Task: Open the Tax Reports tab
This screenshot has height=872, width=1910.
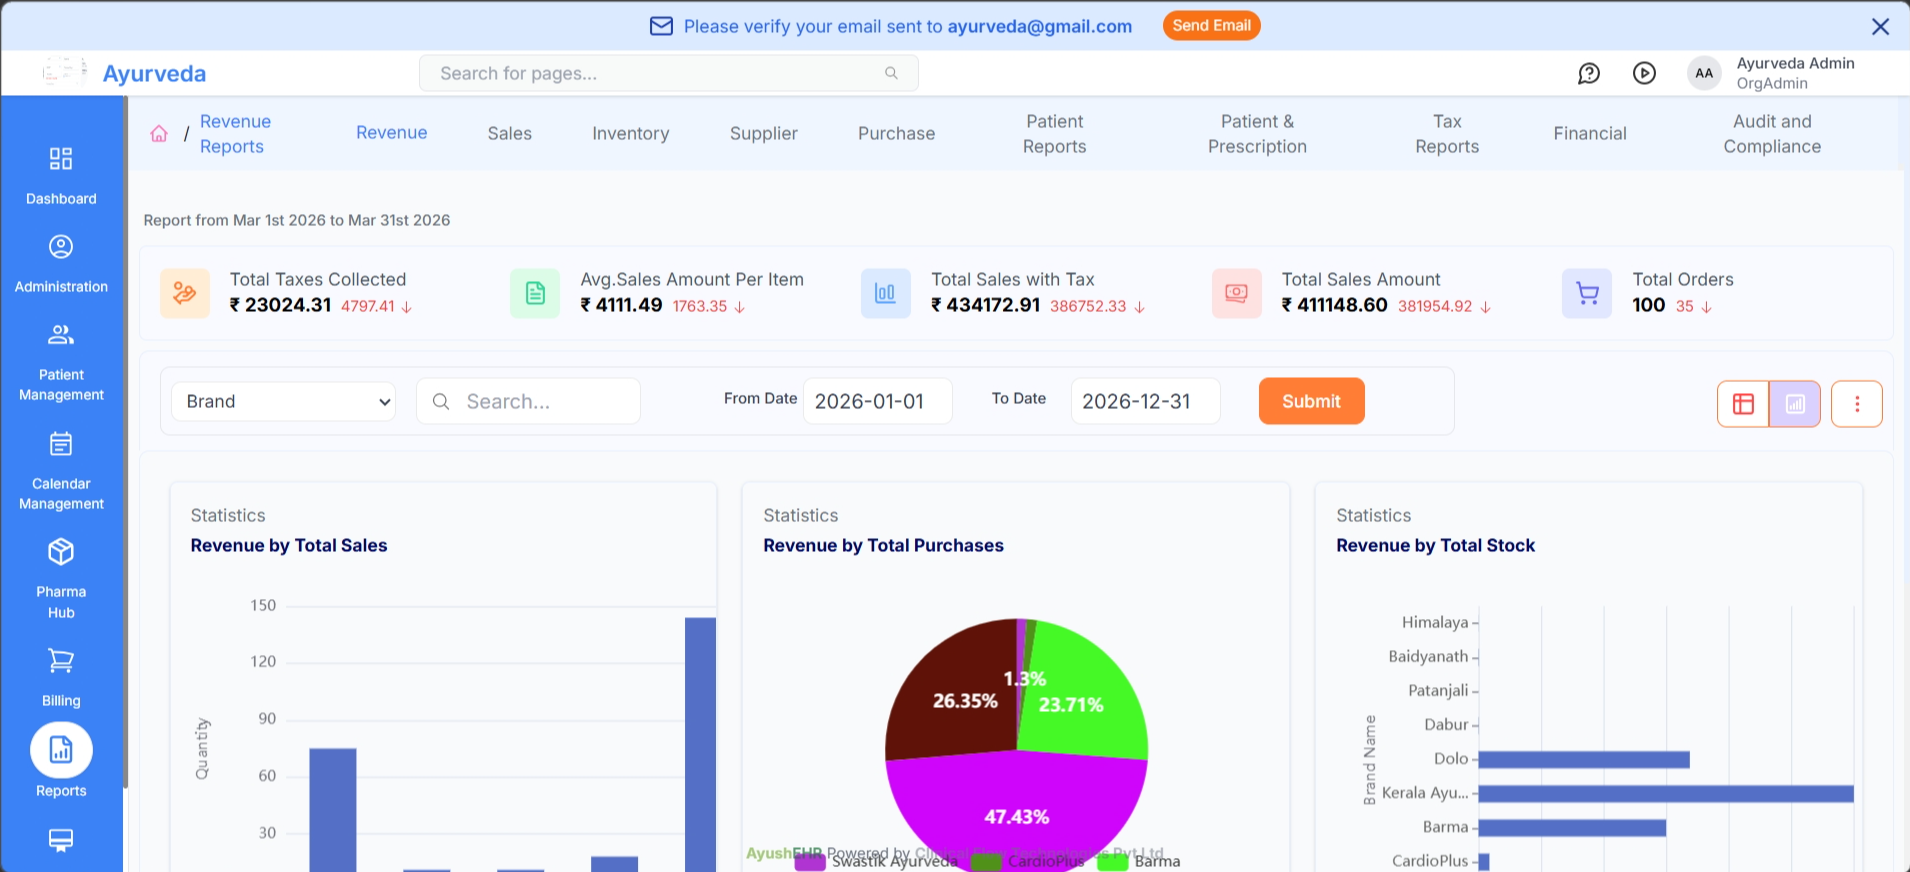Action: (x=1446, y=134)
